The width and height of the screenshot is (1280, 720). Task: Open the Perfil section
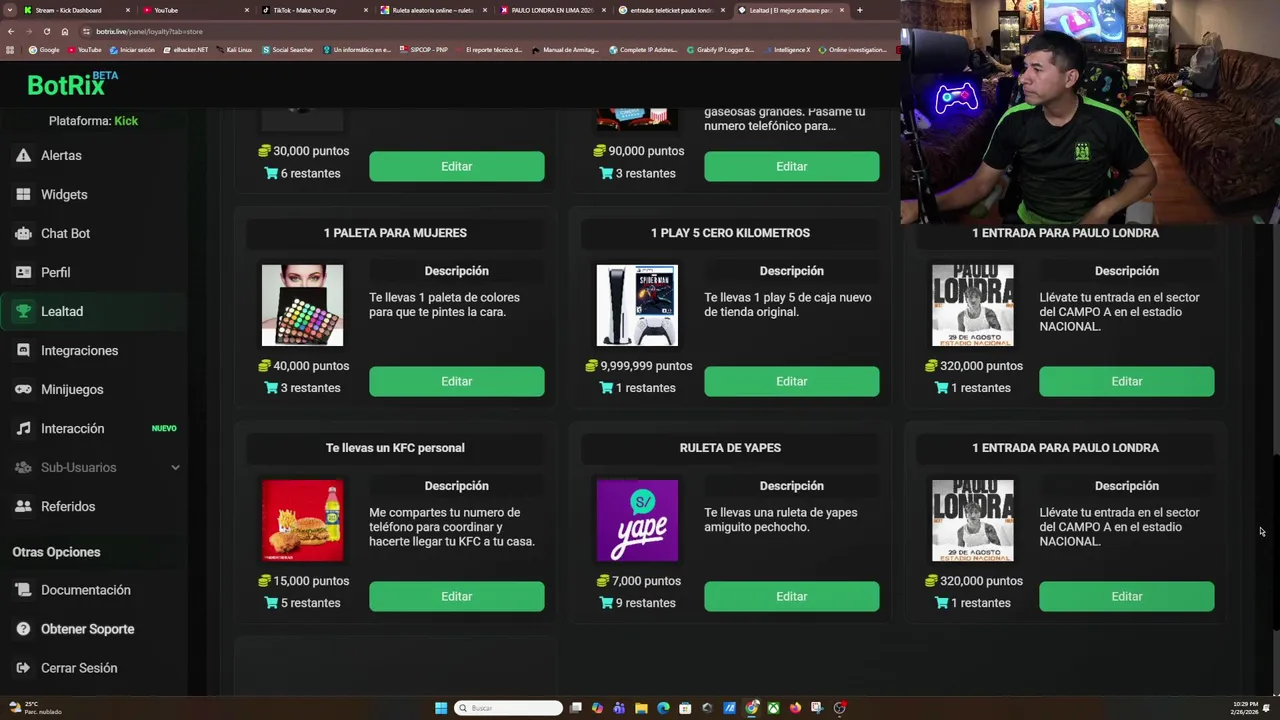(94, 272)
